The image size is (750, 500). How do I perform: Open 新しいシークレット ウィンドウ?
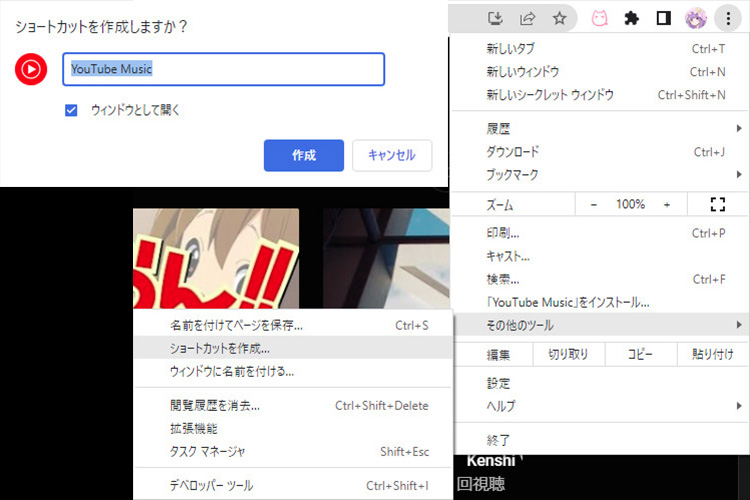[x=599, y=95]
